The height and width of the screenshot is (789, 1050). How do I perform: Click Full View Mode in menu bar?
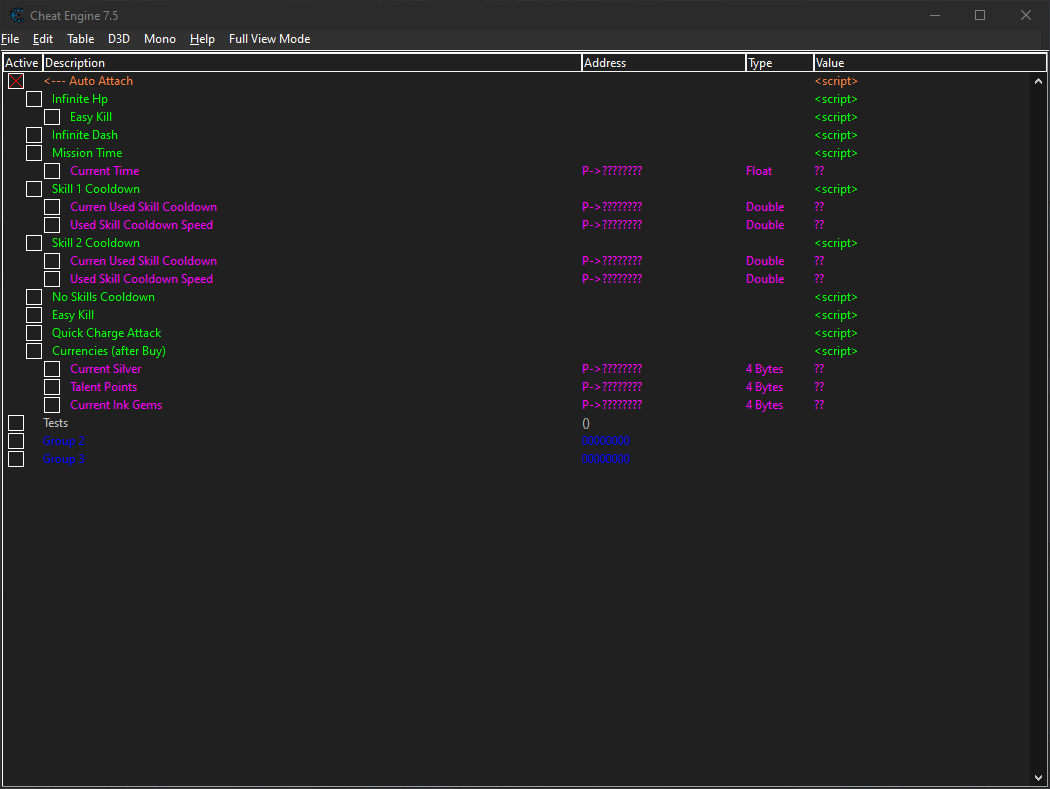point(269,39)
